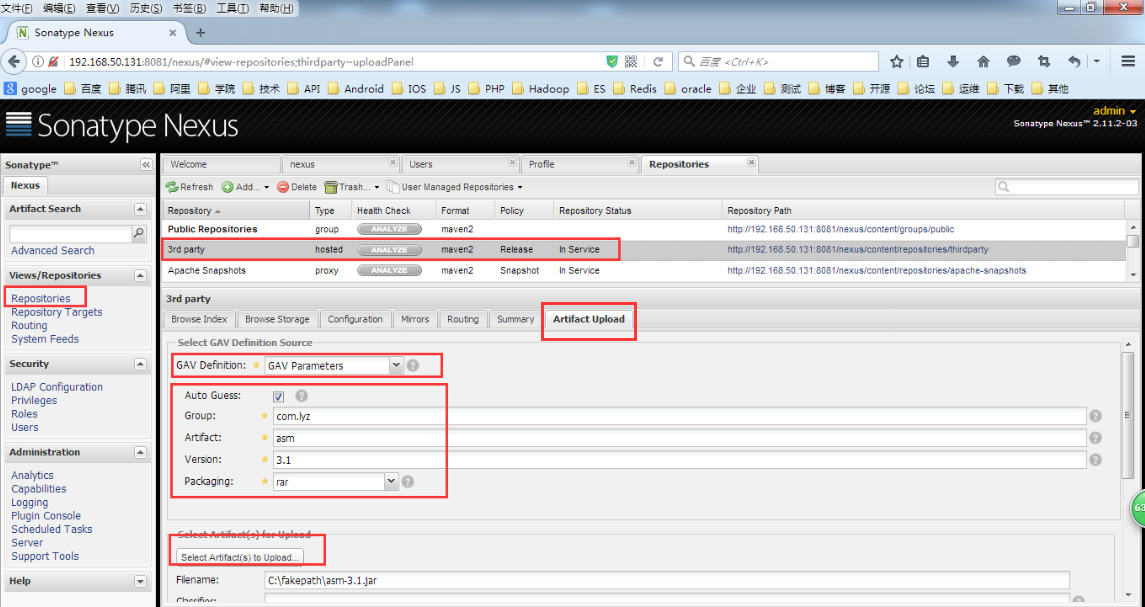This screenshot has height=607, width=1145.
Task: Open the 书签(B) menu
Action: coord(189,9)
